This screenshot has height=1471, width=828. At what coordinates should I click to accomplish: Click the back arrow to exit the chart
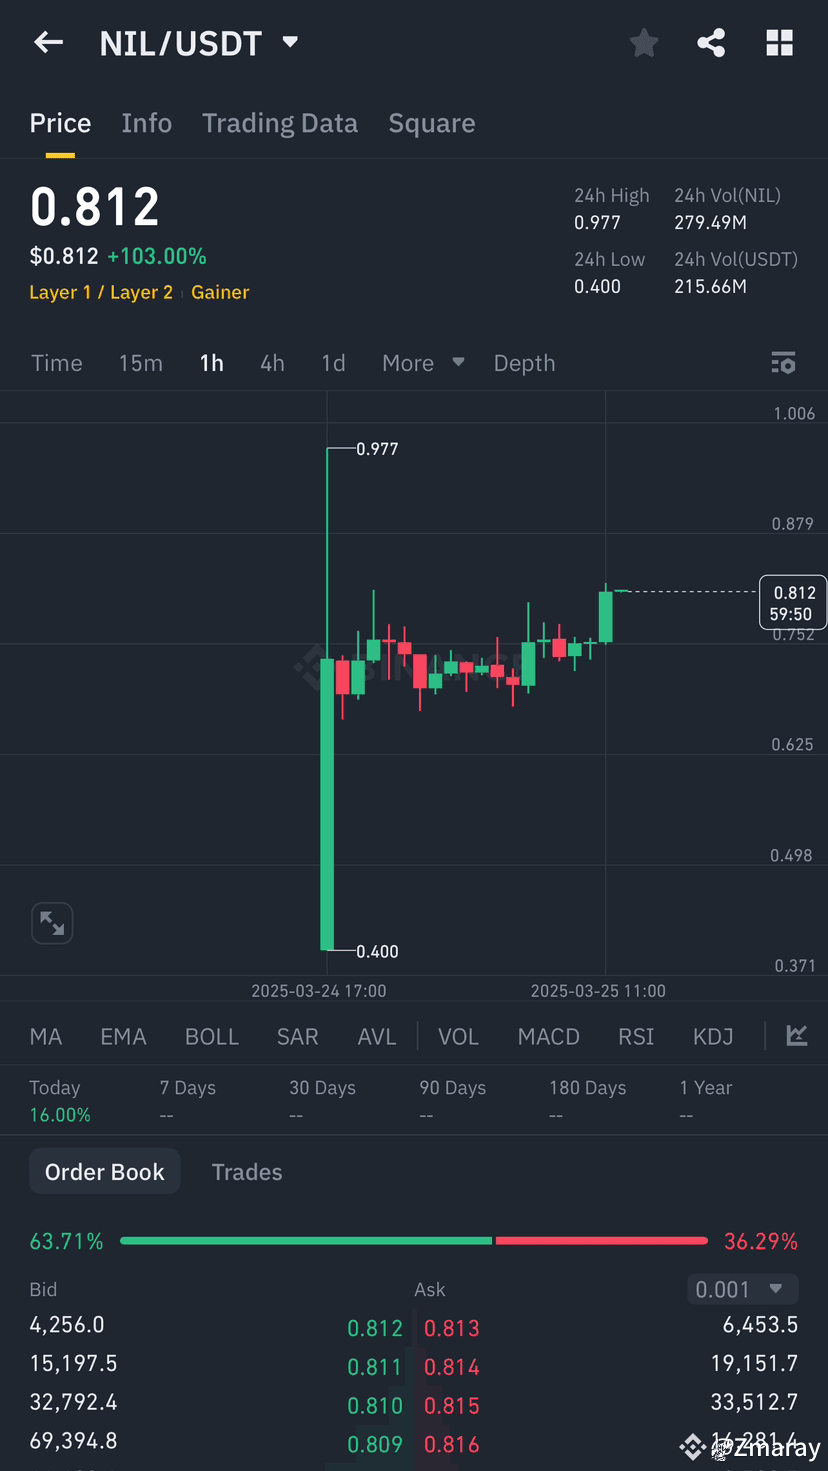pos(48,42)
